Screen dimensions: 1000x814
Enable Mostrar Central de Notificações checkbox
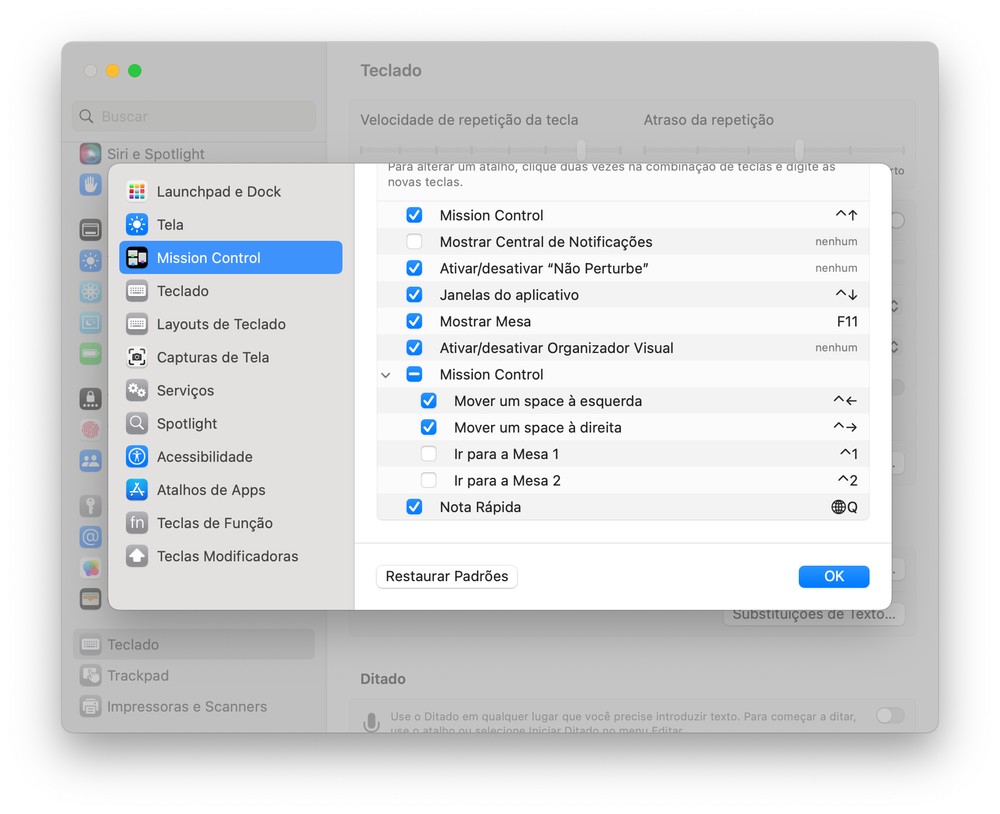[414, 242]
